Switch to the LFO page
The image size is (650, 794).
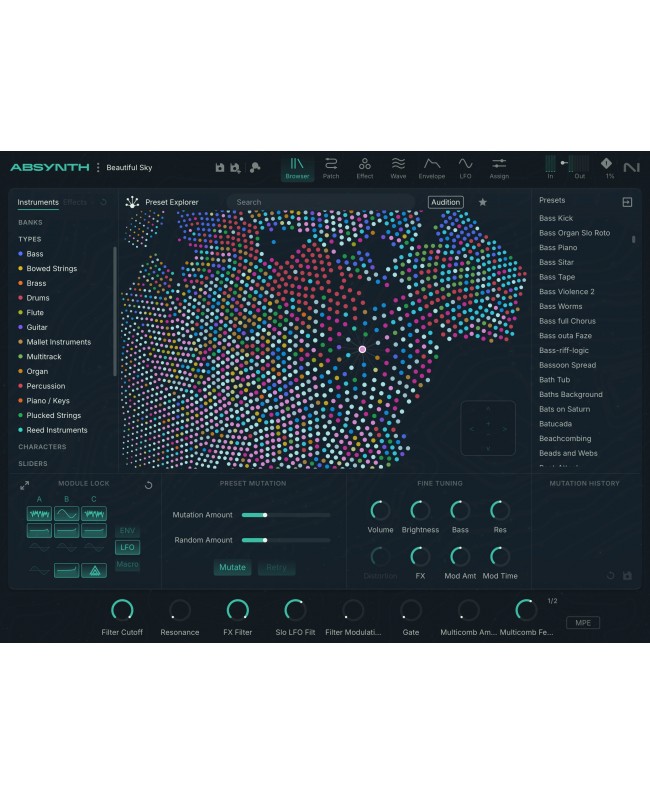click(x=465, y=169)
